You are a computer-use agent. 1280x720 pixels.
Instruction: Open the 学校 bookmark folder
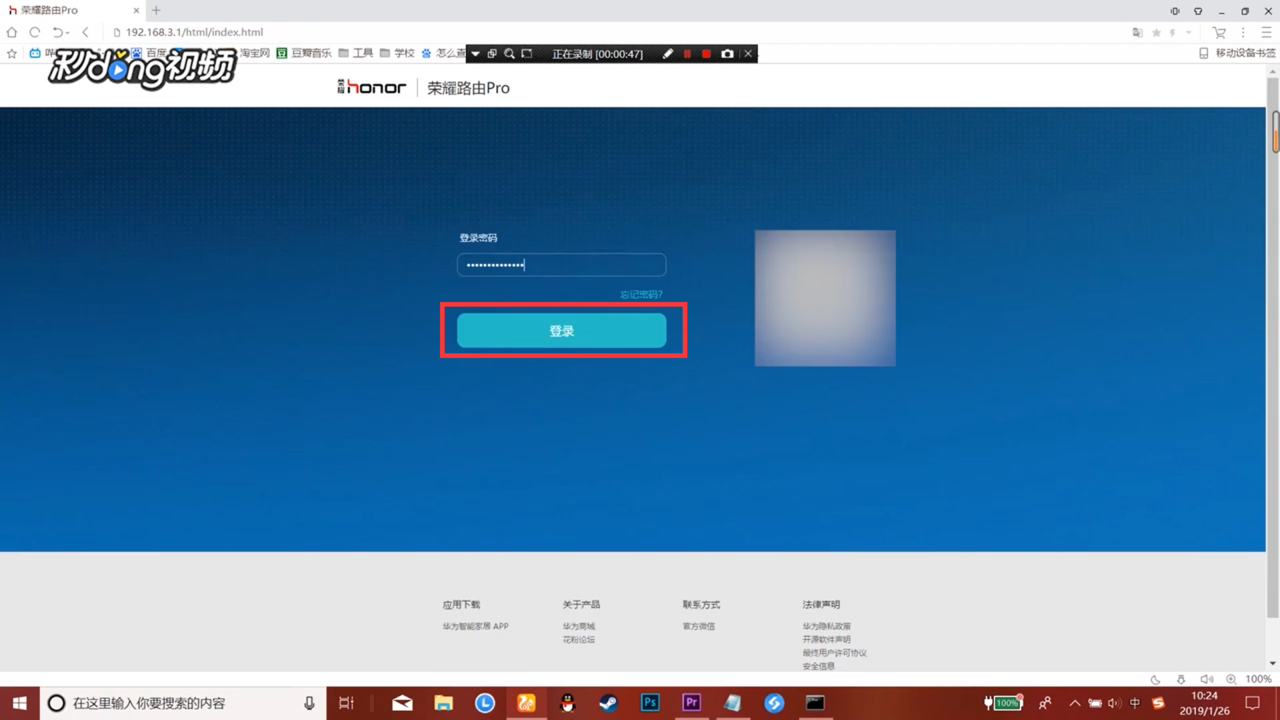point(397,53)
